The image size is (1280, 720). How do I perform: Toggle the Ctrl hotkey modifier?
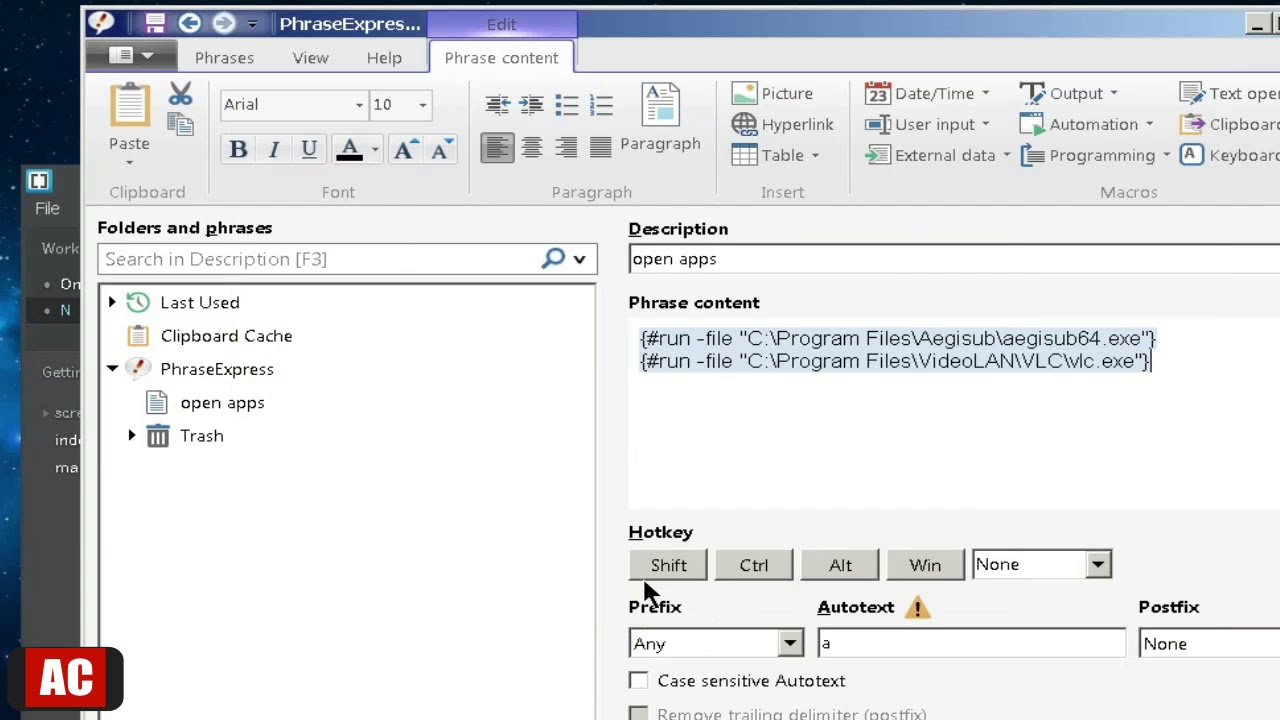click(754, 565)
